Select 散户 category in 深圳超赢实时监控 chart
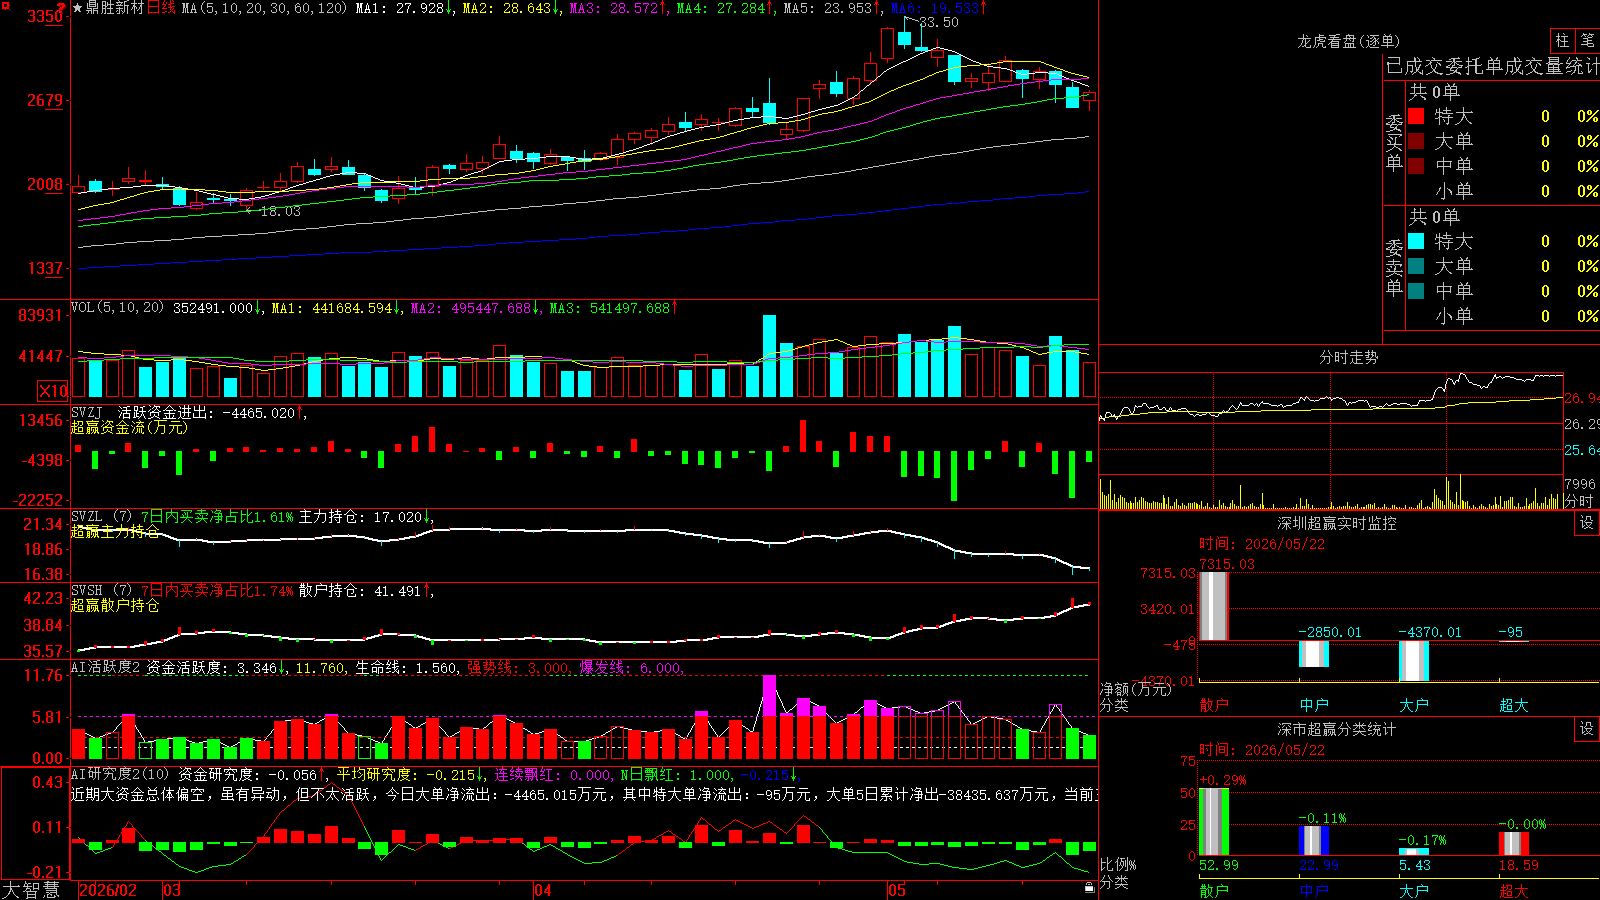 click(x=1214, y=705)
